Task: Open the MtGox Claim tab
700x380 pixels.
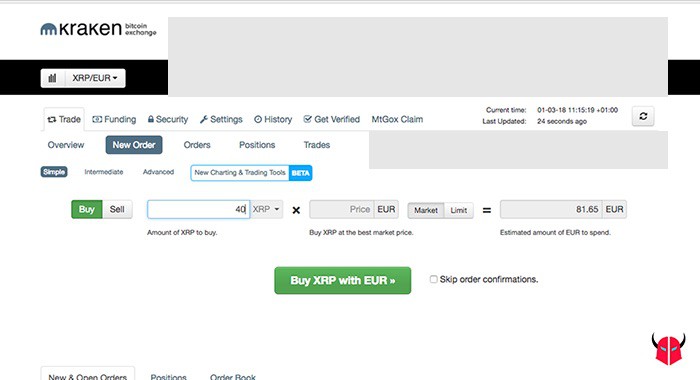Action: (x=397, y=119)
